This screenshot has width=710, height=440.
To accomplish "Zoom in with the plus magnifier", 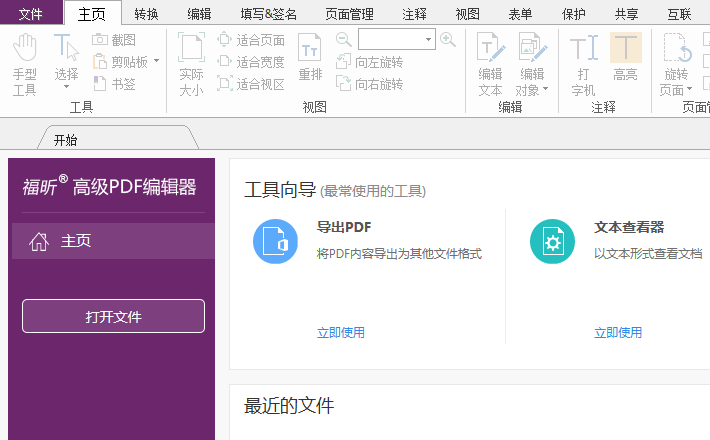I will (448, 39).
